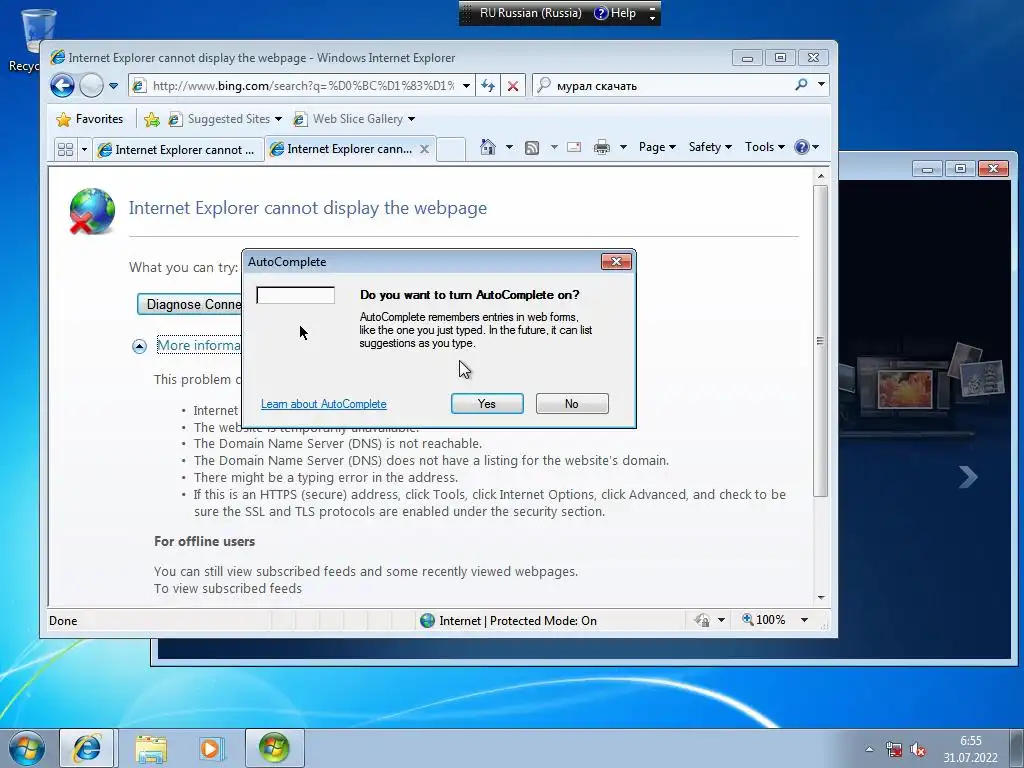Open Windows Explorer folder in taskbar
This screenshot has height=768, width=1024.
[151, 748]
